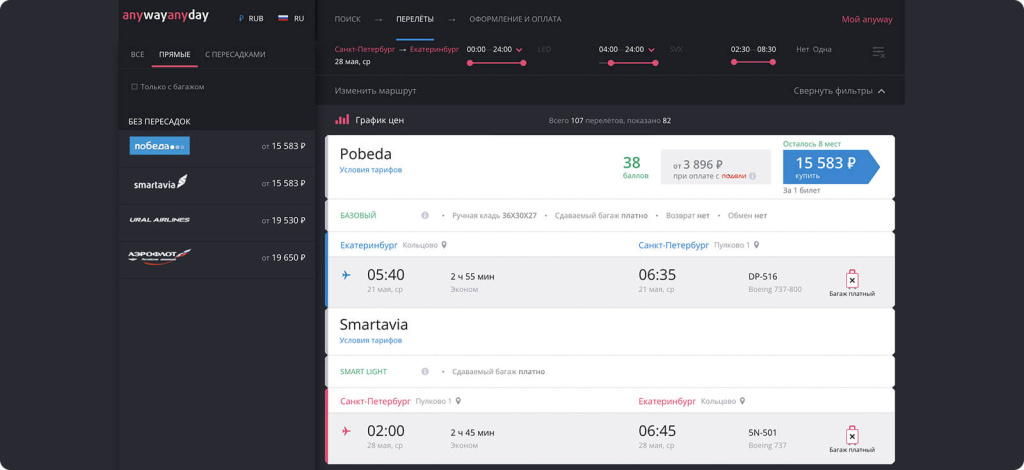The image size is (1024, 470).
Task: Switch to the ВСЕ flights tab
Action: click(137, 55)
